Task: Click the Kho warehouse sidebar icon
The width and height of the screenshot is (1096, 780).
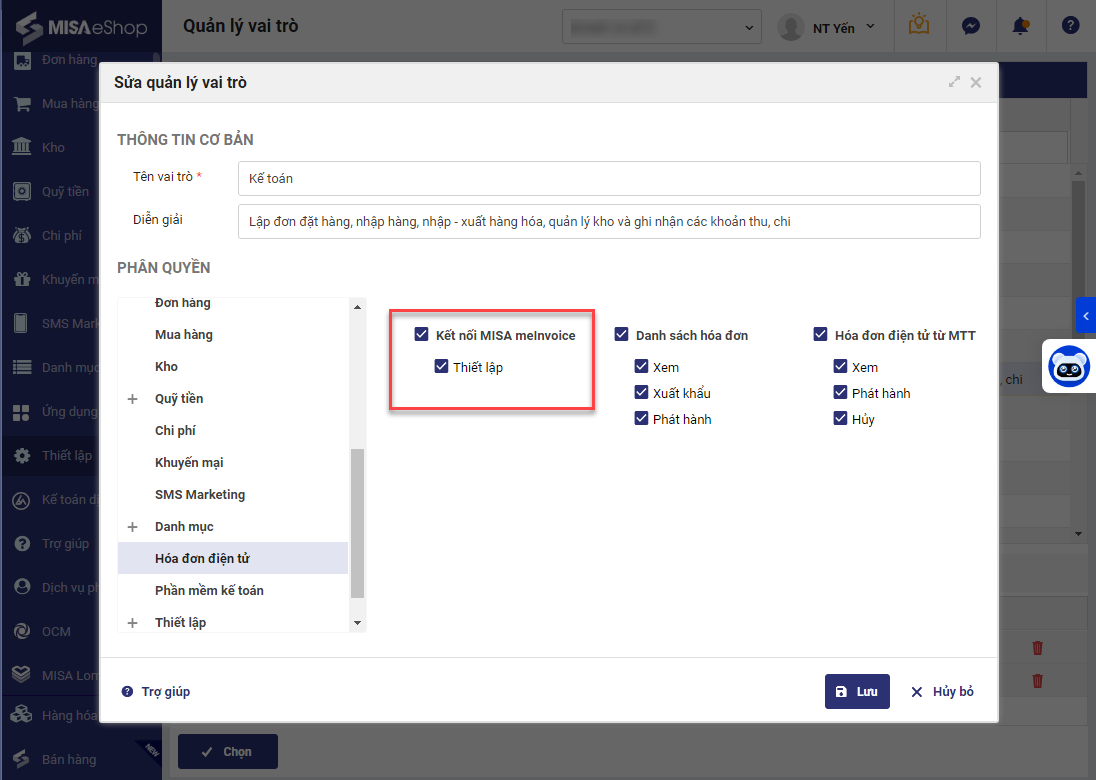Action: tap(21, 147)
